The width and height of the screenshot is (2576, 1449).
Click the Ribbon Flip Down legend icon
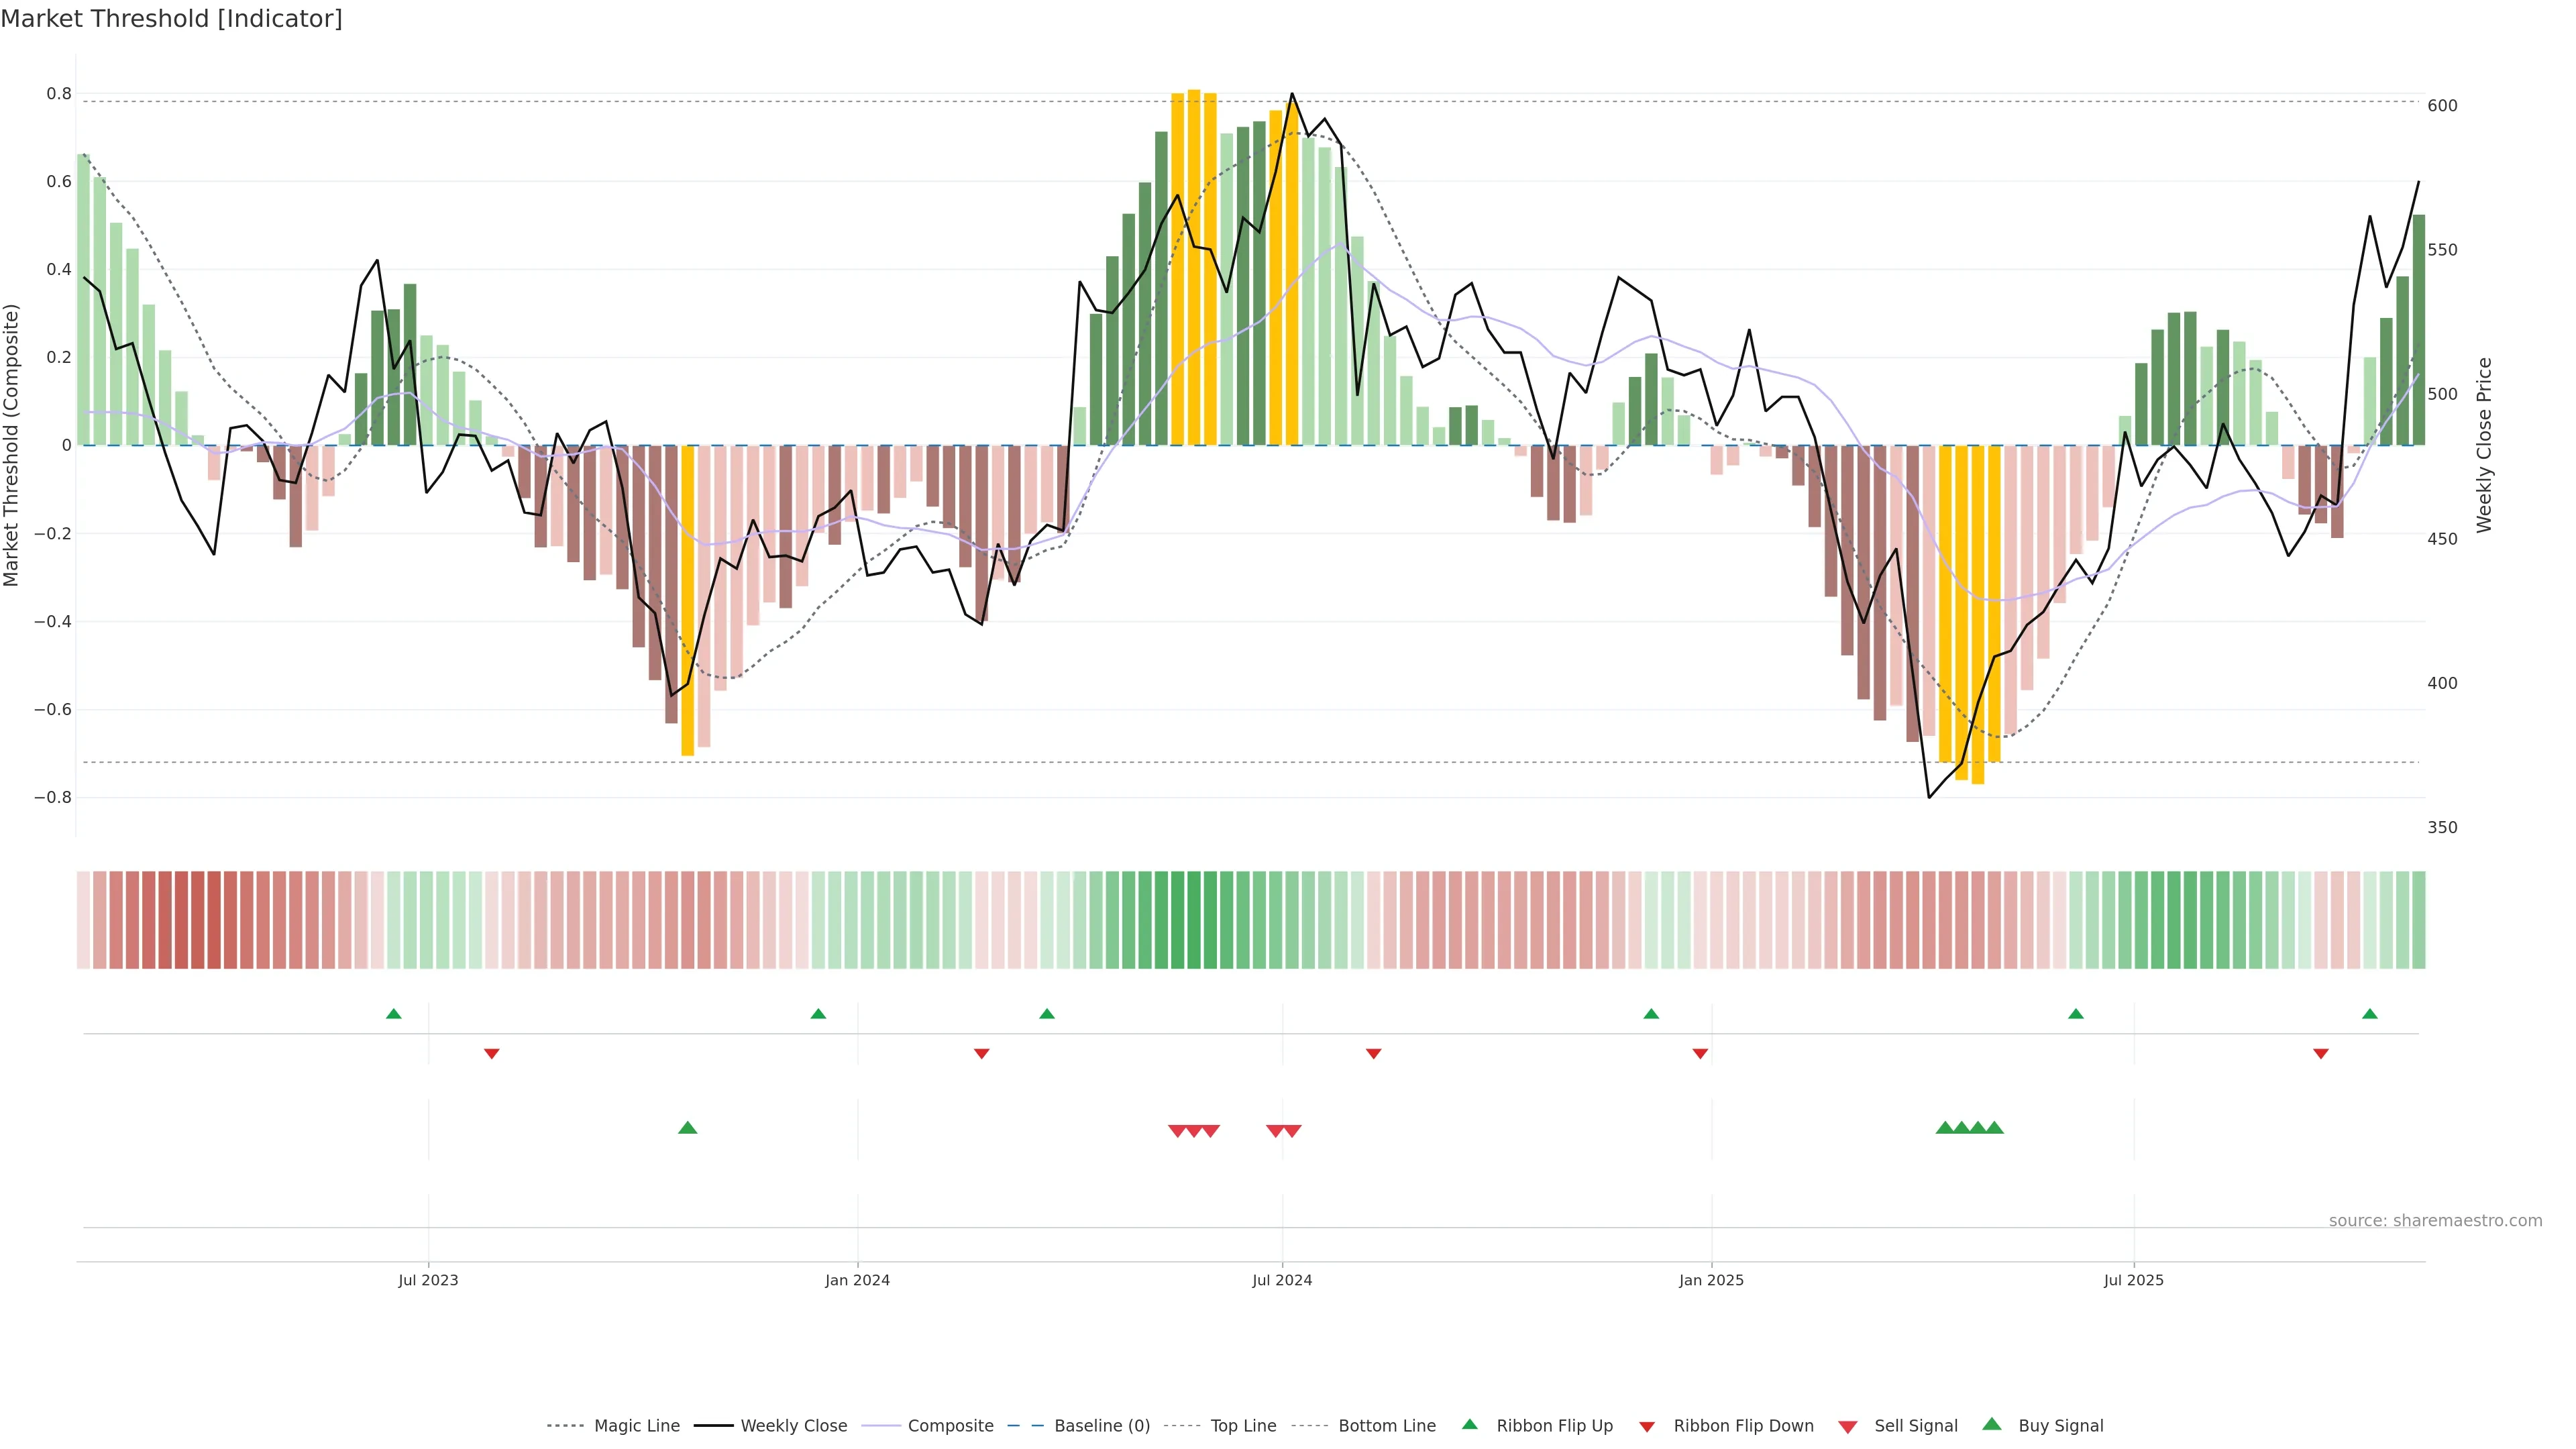1647,1427
